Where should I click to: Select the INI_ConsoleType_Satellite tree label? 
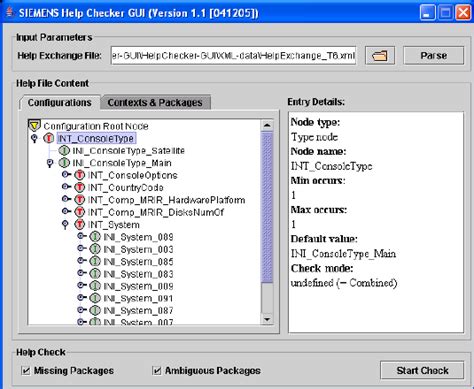tap(128, 151)
